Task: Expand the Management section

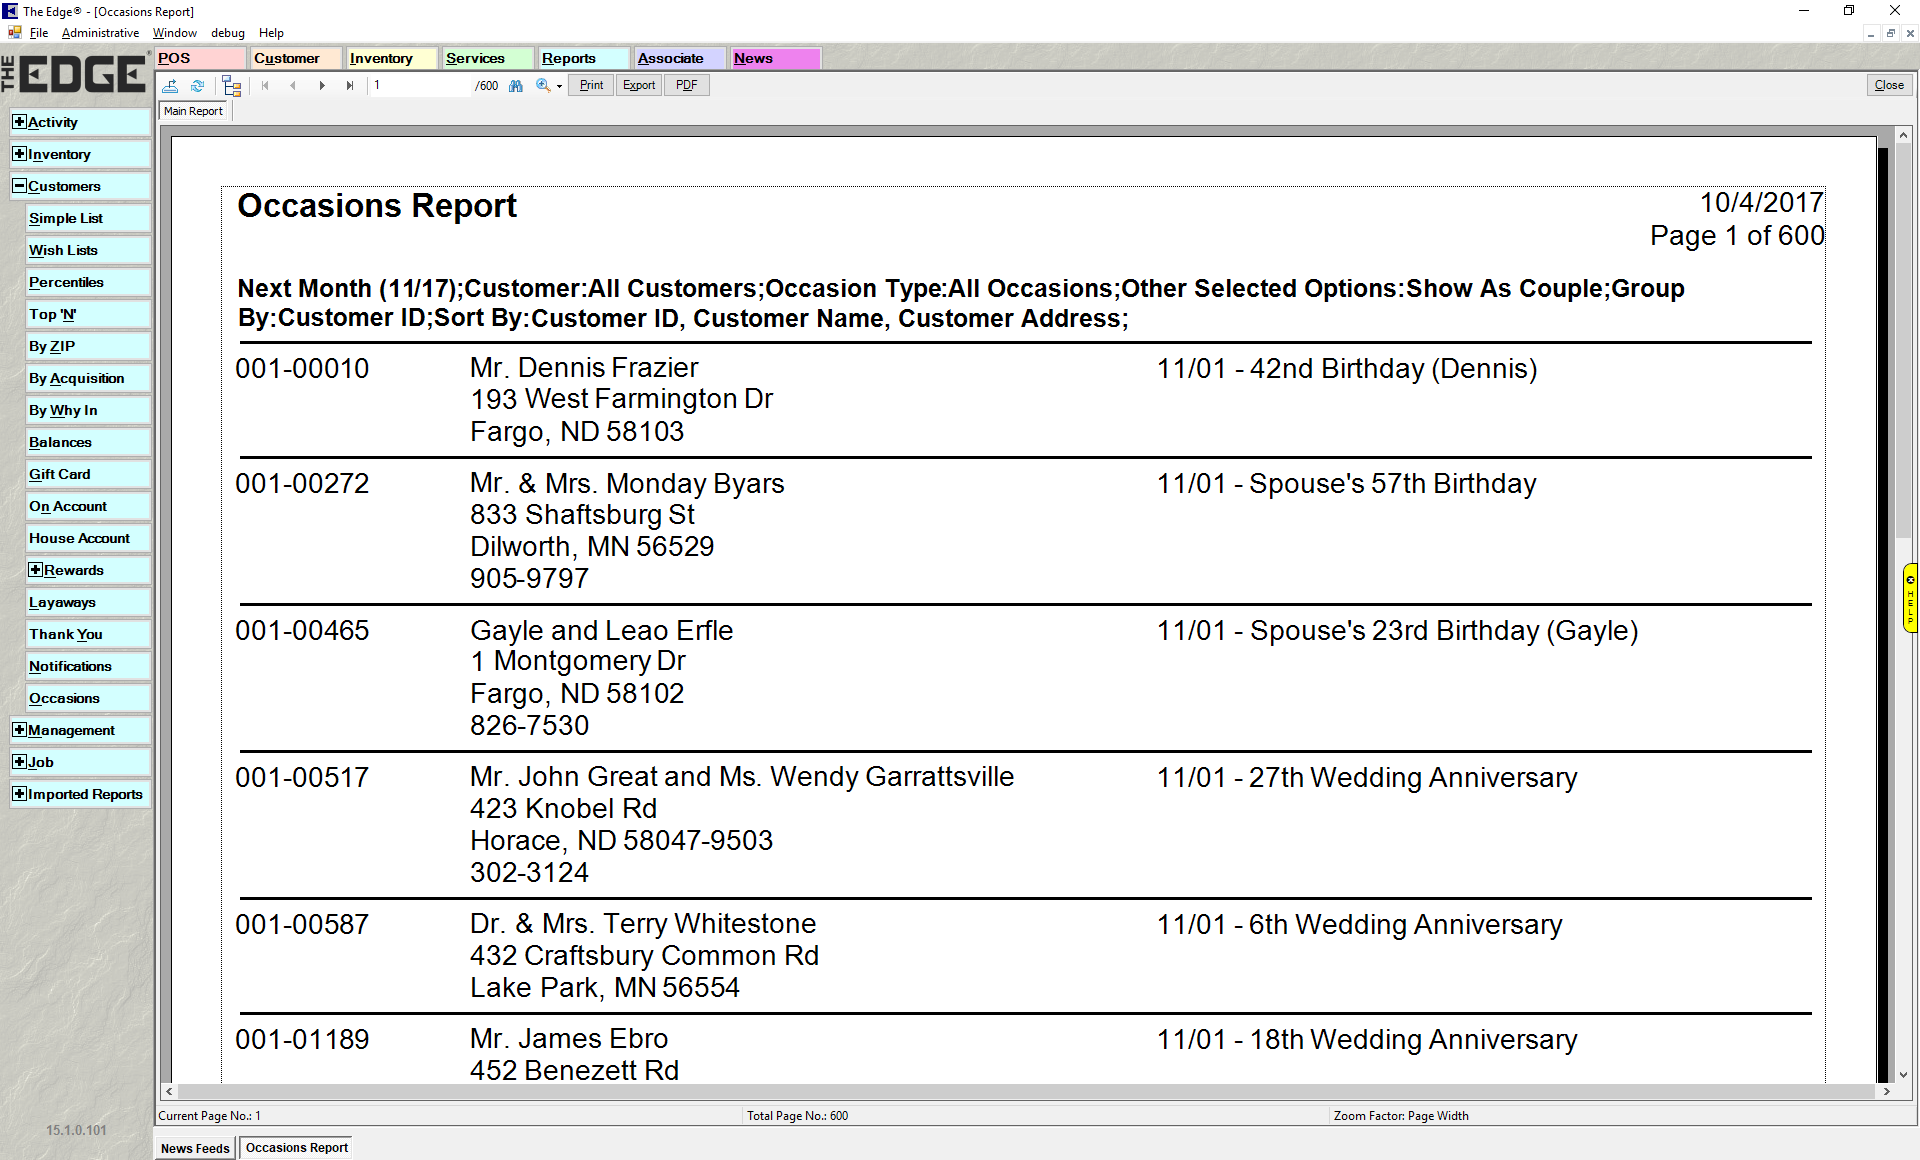Action: click(19, 730)
